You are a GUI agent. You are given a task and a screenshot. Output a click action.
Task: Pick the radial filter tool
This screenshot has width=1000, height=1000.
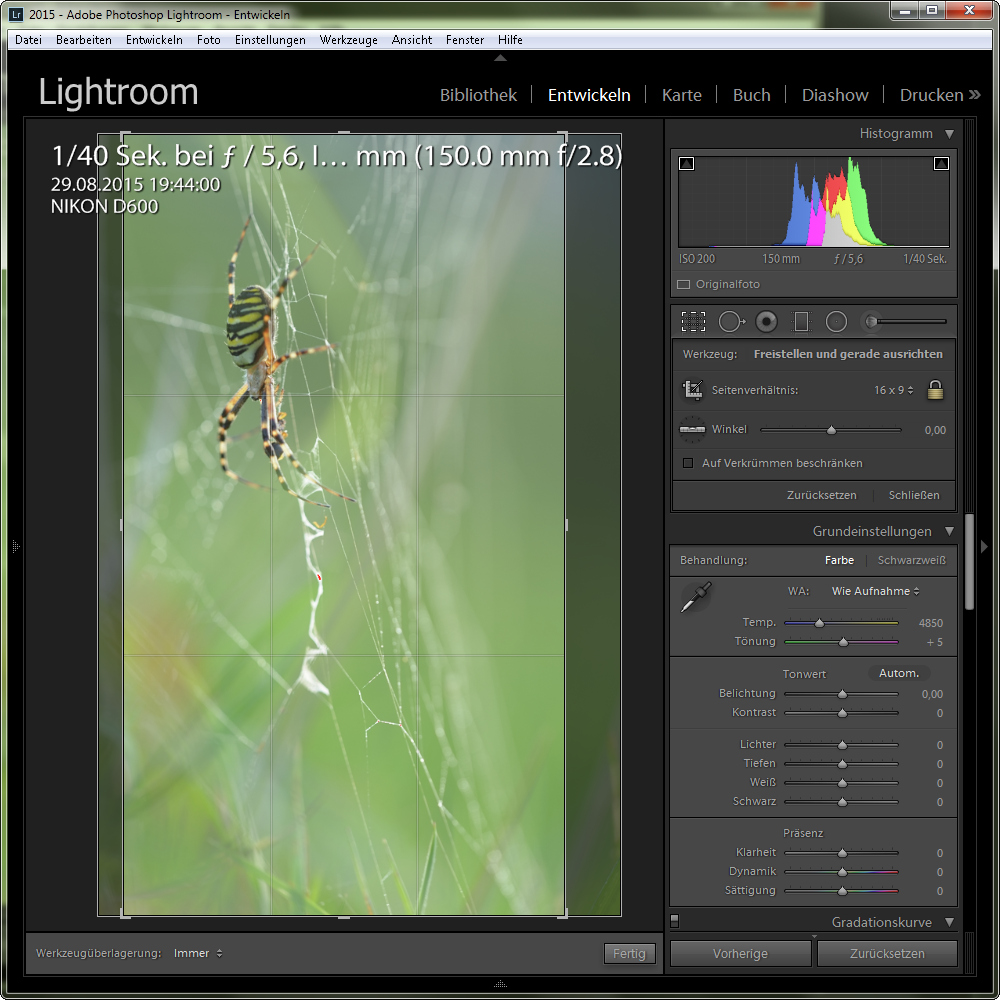pyautogui.click(x=837, y=321)
